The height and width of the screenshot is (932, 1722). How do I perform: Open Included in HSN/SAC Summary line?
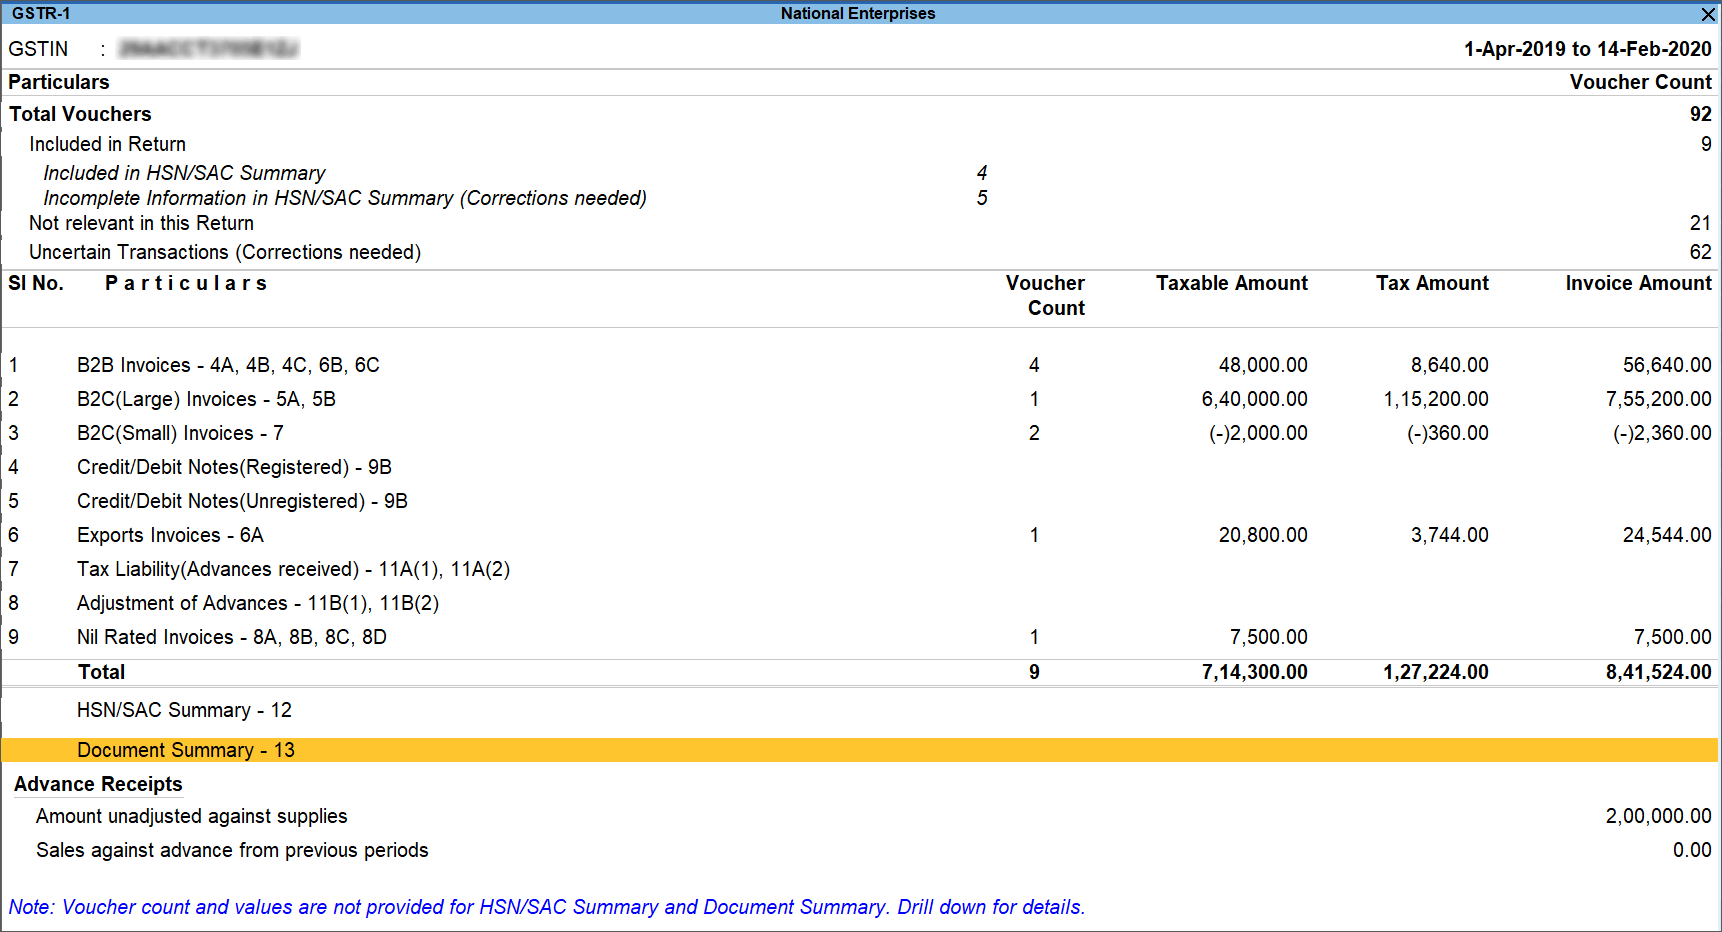click(184, 173)
